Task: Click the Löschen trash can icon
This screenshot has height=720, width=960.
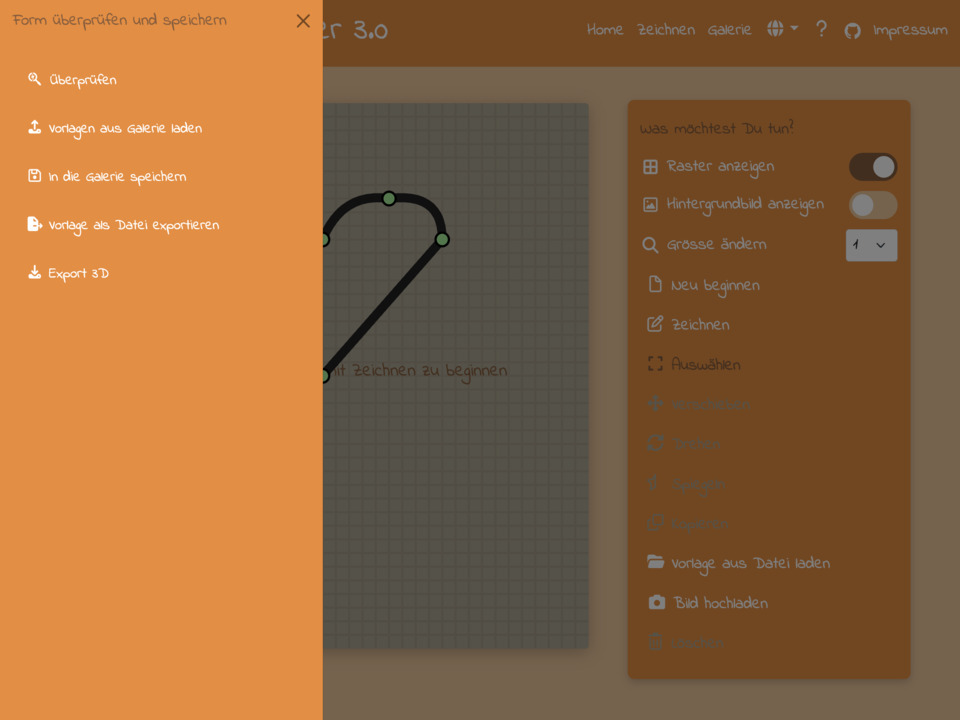Action: pos(655,642)
